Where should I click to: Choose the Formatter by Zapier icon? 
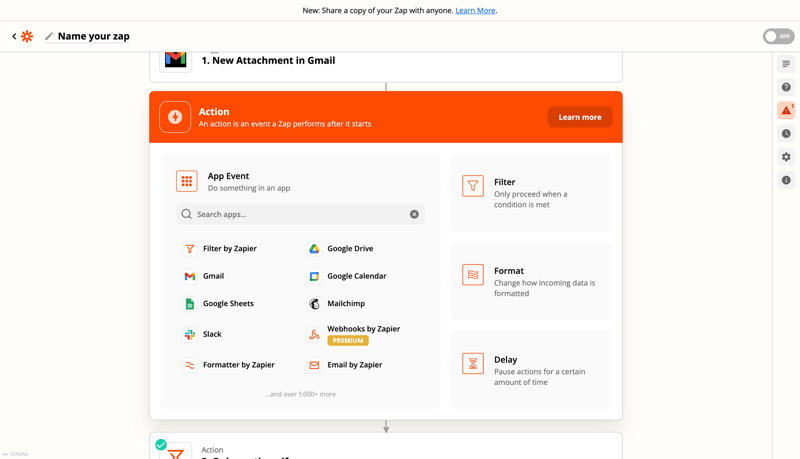(x=190, y=365)
